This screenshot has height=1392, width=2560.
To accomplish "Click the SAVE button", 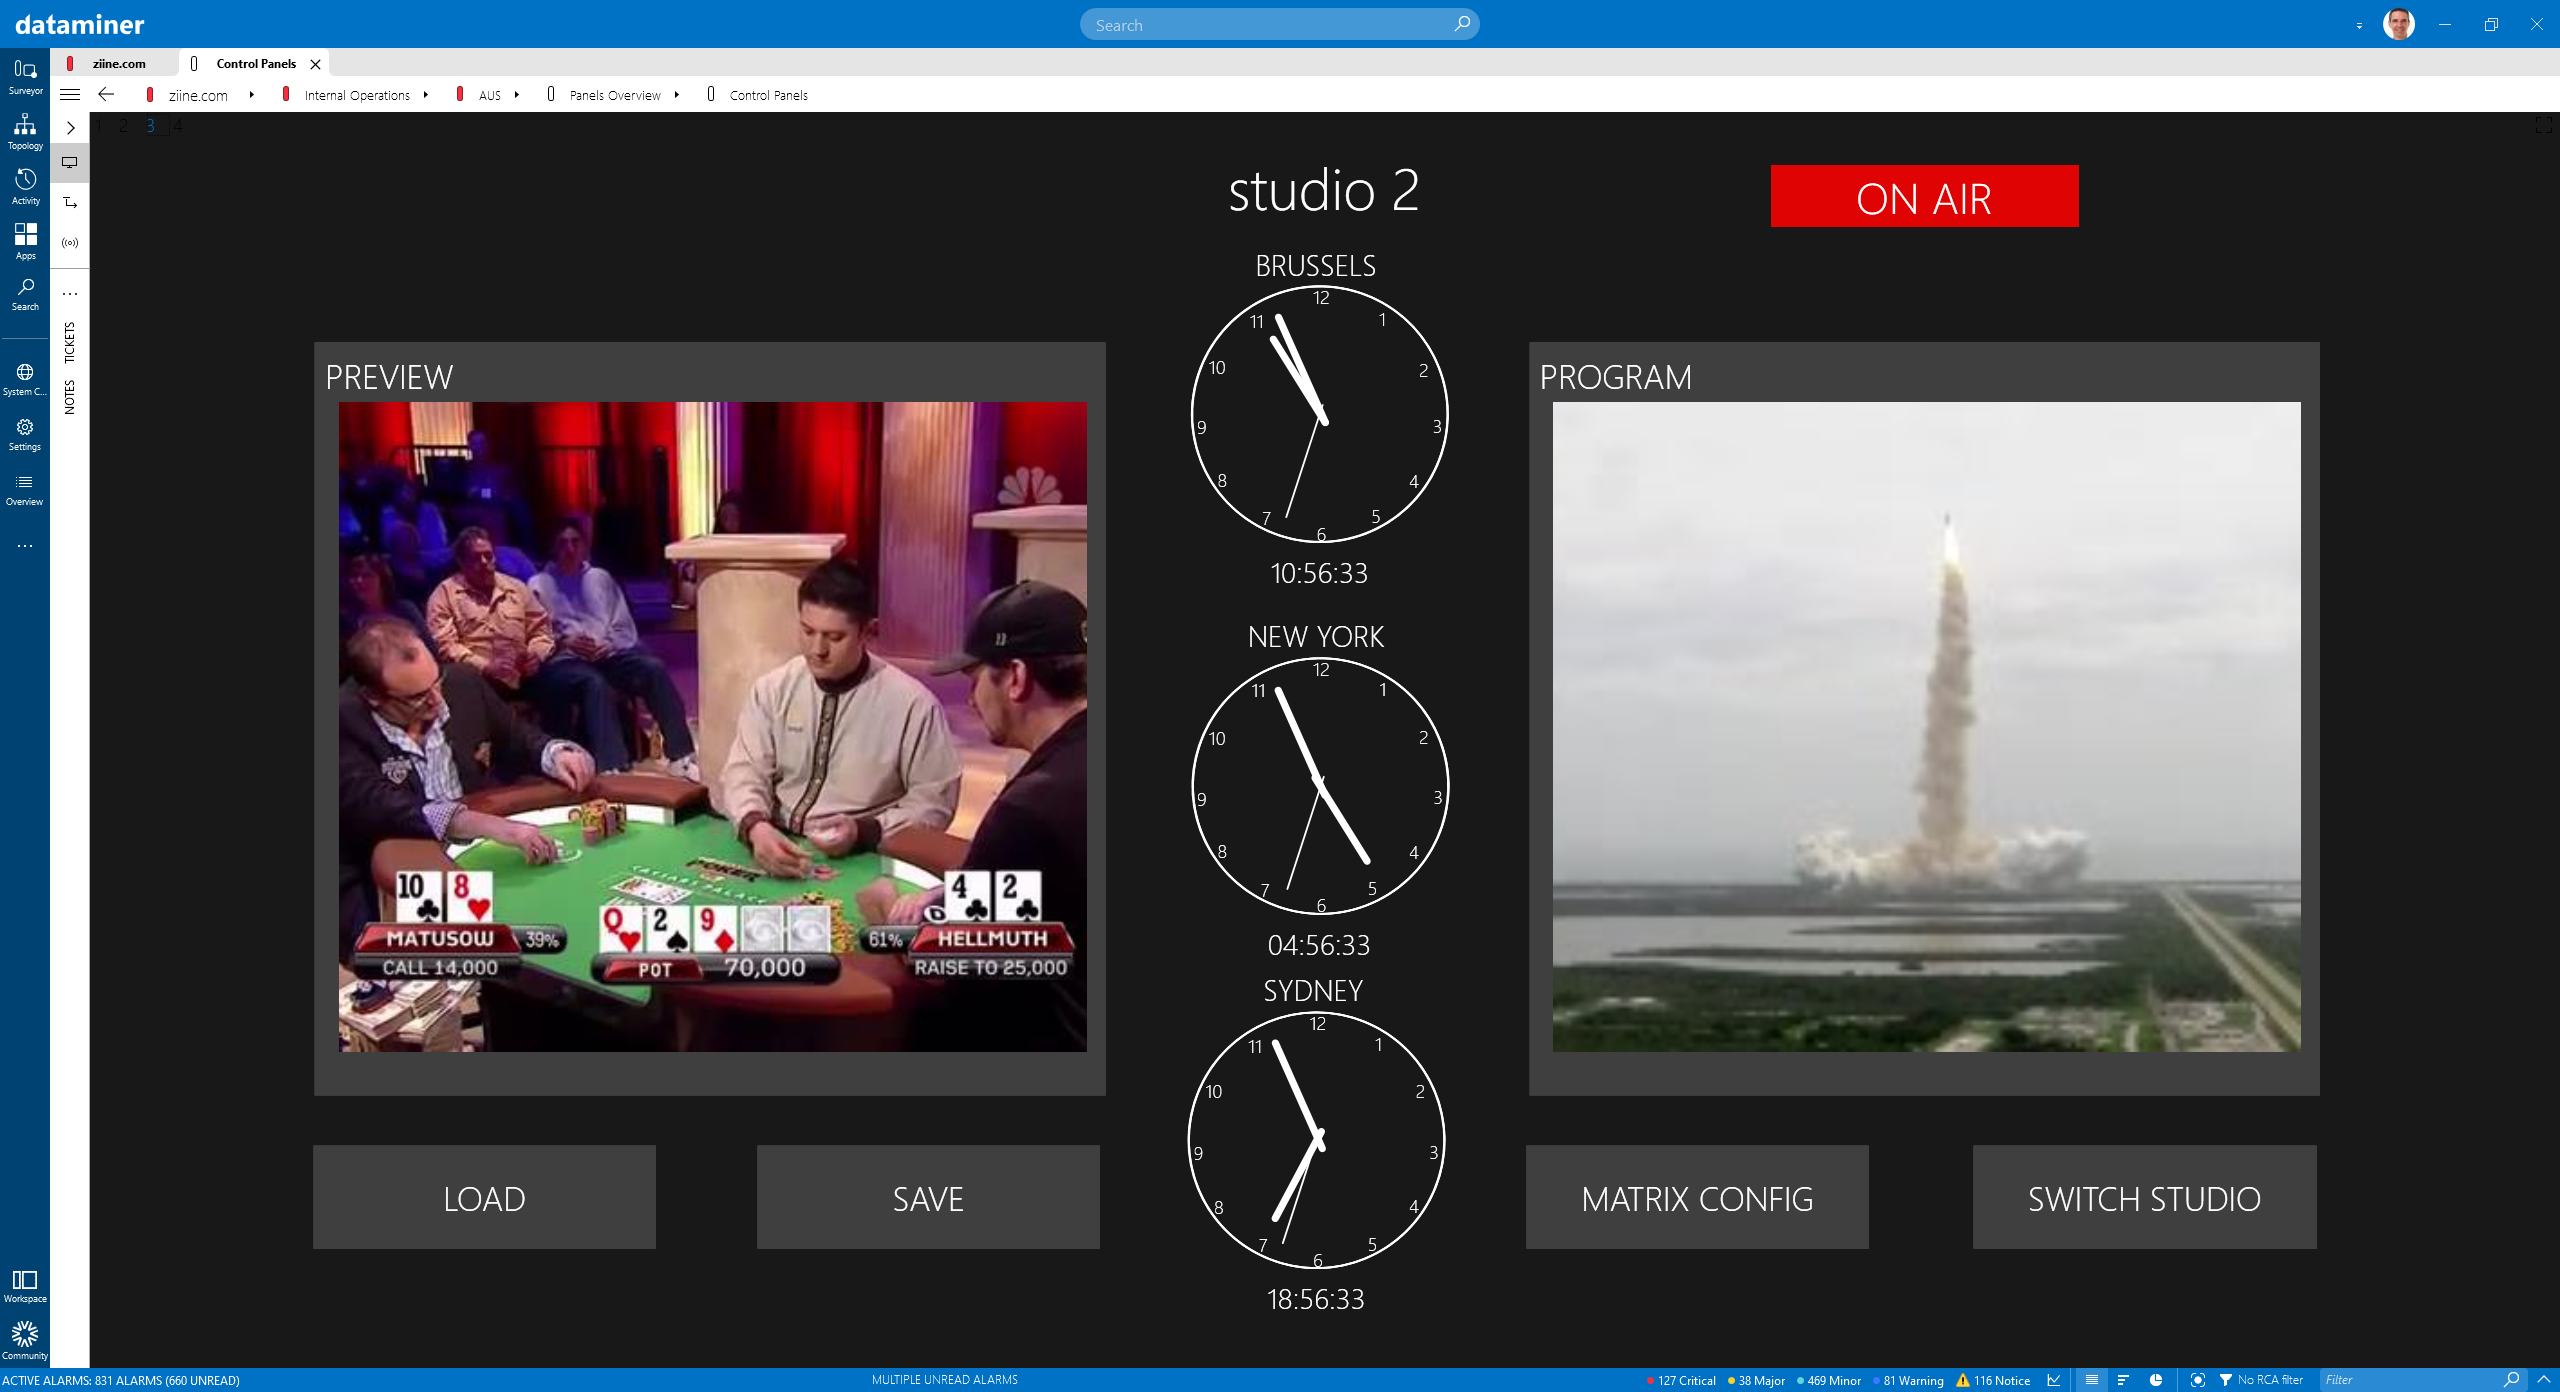I will click(x=928, y=1197).
